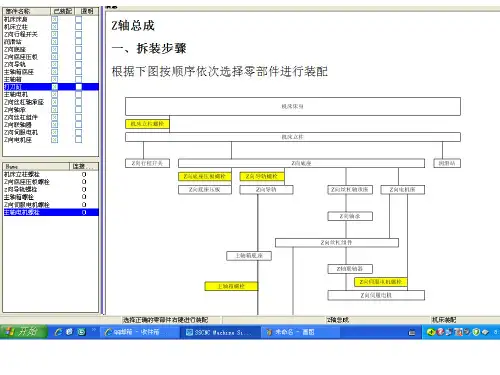Viewport: 500px width, 375px height.
Task: Select Z向伺服电机螺栓 in the bolt list
Action: (x=27, y=205)
